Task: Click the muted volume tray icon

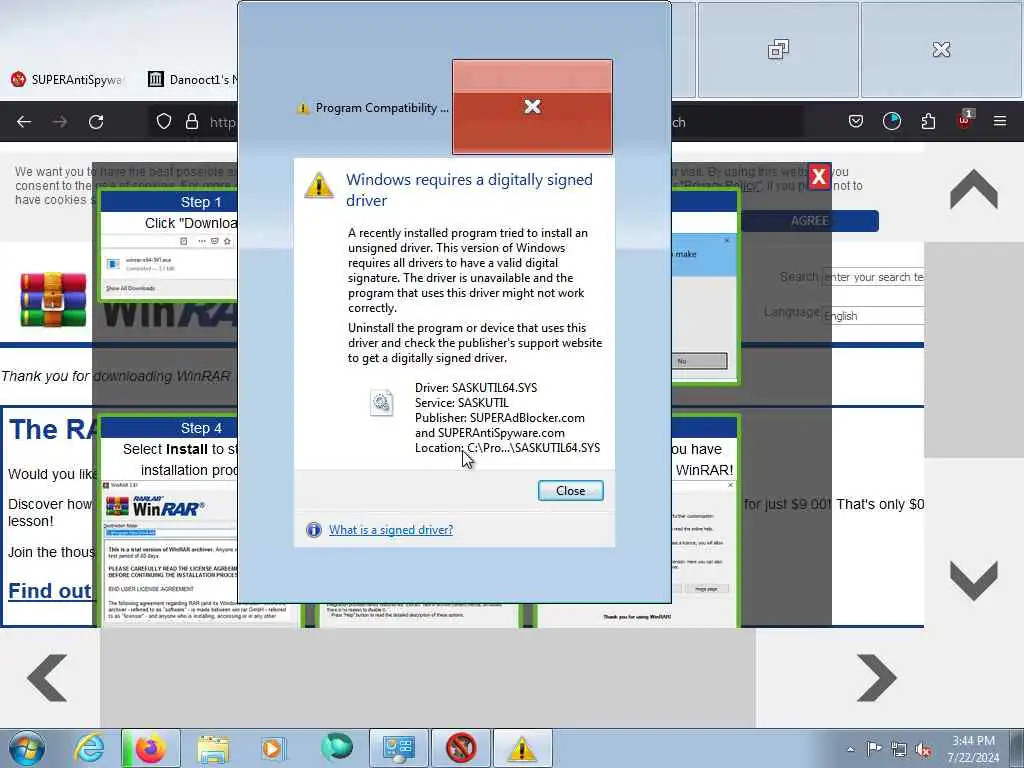Action: (923, 750)
